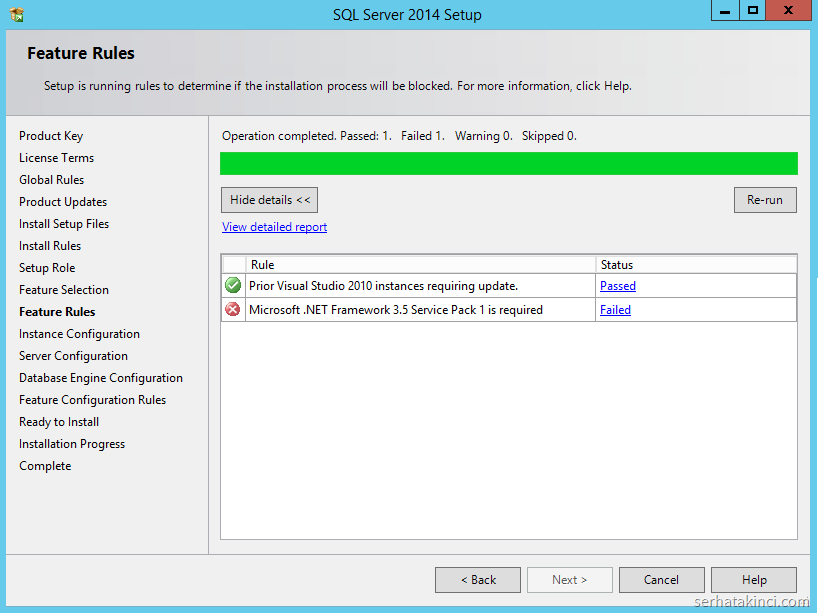The image size is (818, 613).
Task: Select the Install Rules step
Action: click(50, 246)
